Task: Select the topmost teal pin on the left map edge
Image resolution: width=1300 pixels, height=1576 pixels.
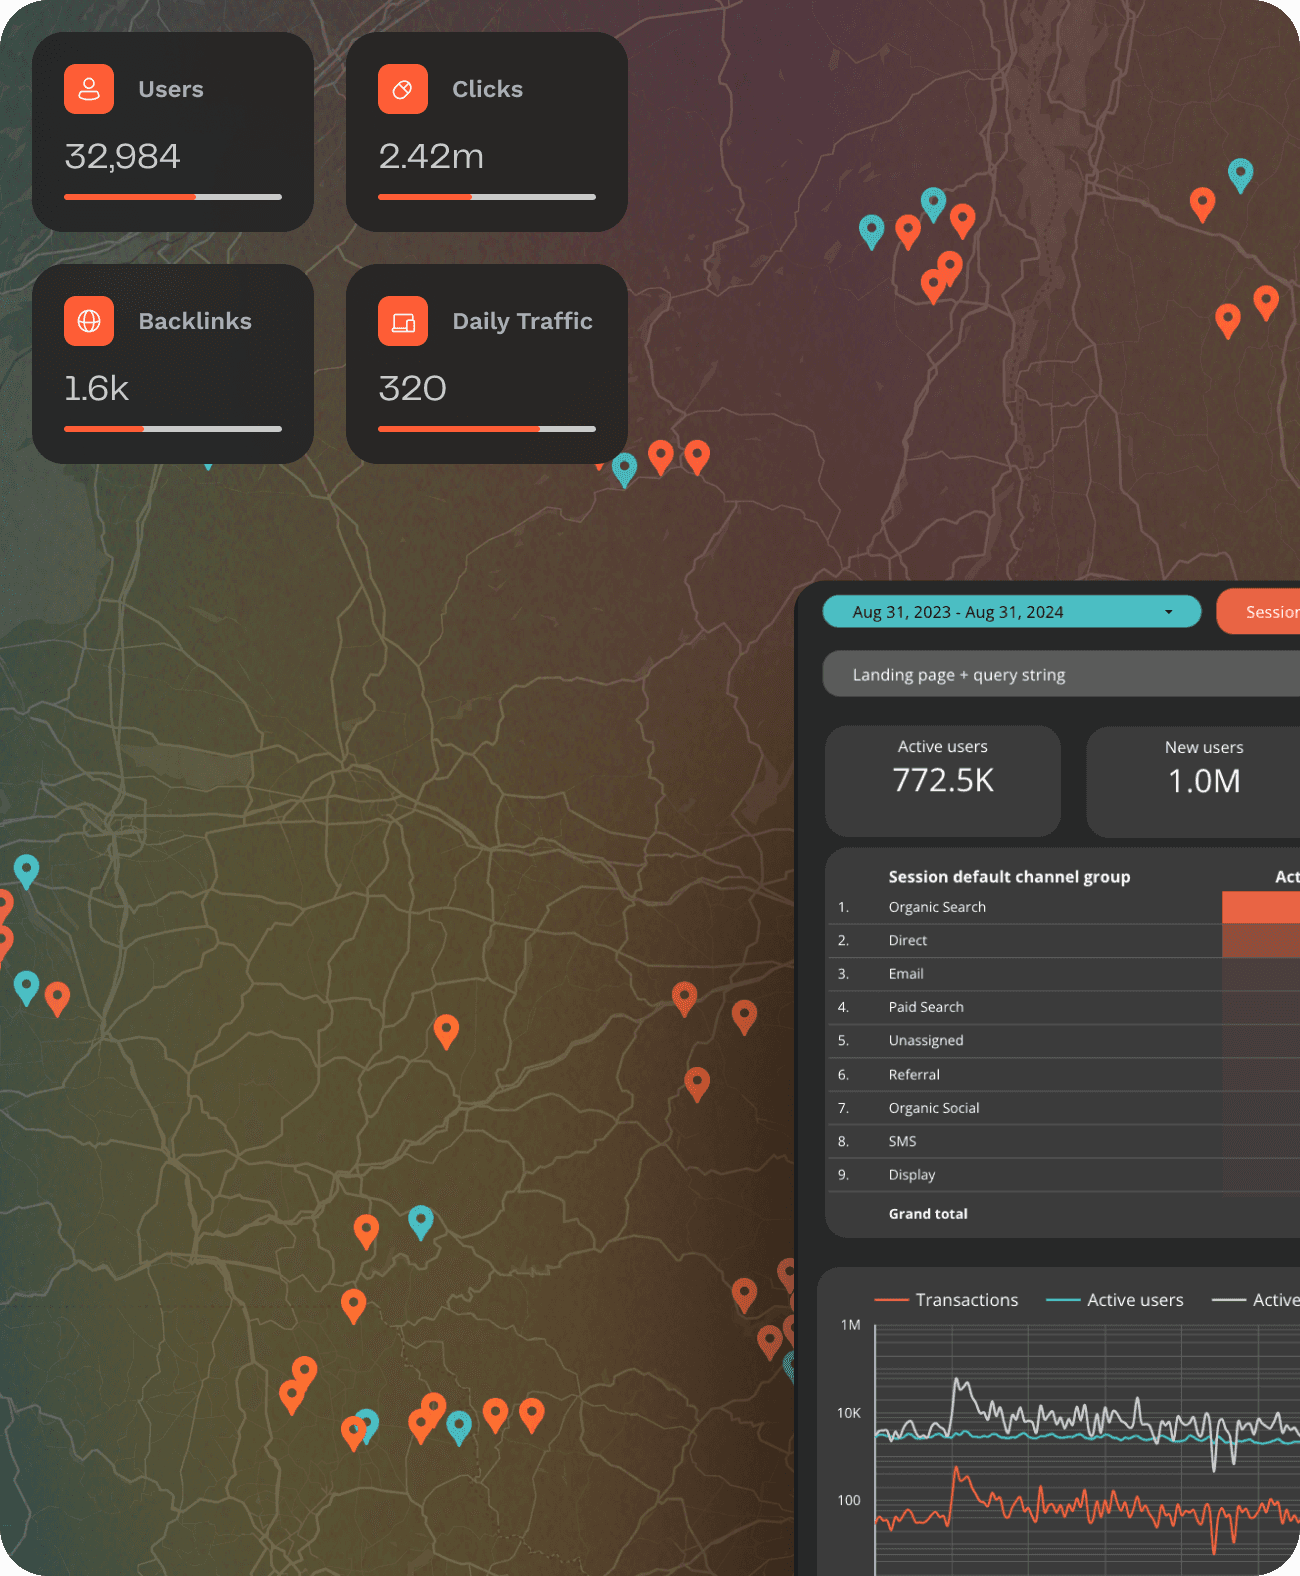Action: coord(27,871)
